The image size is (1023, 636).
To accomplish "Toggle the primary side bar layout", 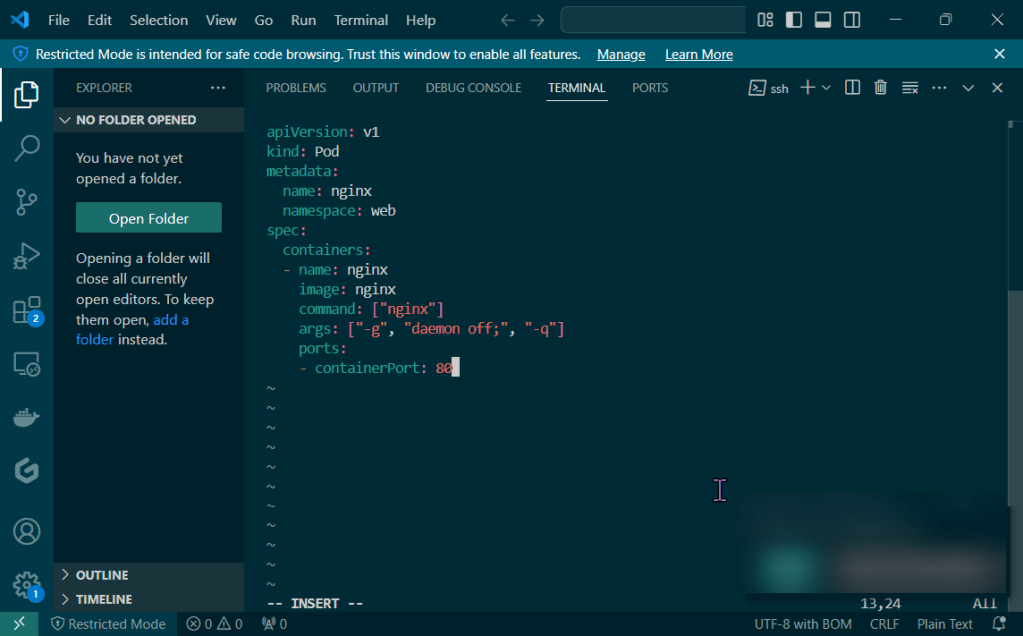I will coord(794,20).
